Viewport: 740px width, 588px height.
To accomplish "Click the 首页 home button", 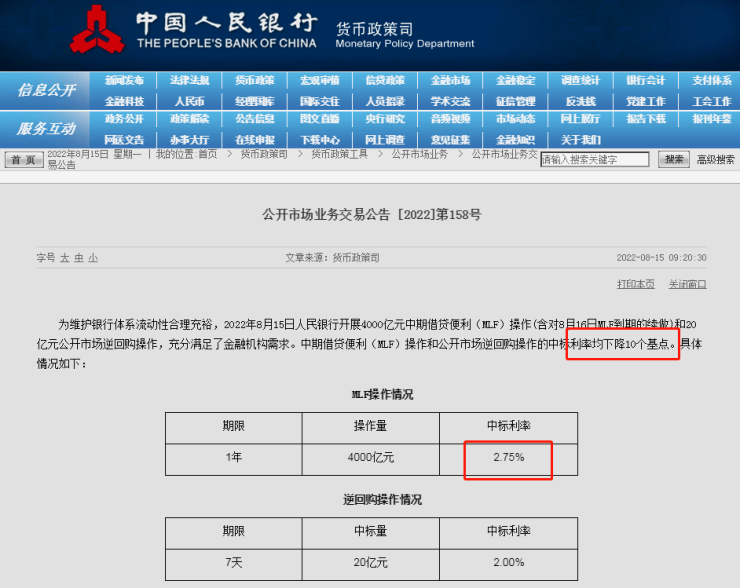I will pyautogui.click(x=24, y=160).
